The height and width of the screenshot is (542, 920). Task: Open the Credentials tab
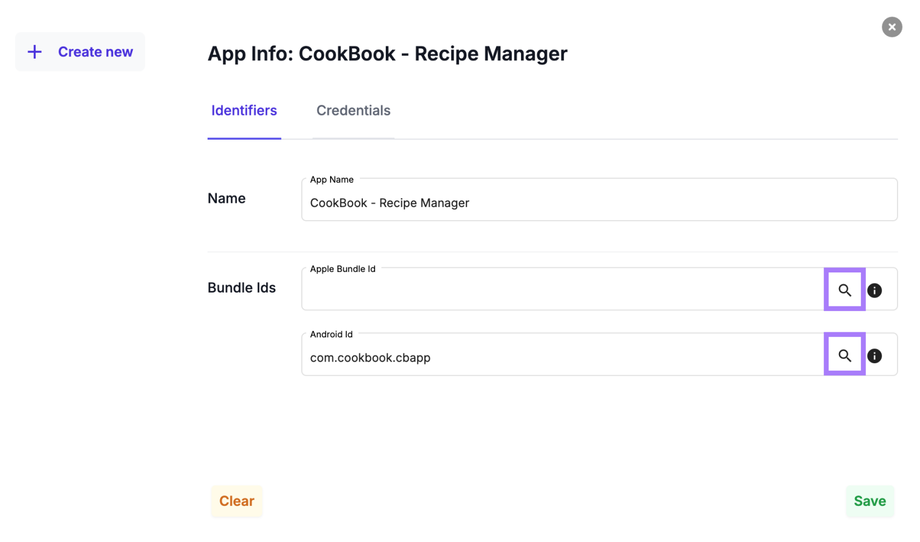pos(353,111)
